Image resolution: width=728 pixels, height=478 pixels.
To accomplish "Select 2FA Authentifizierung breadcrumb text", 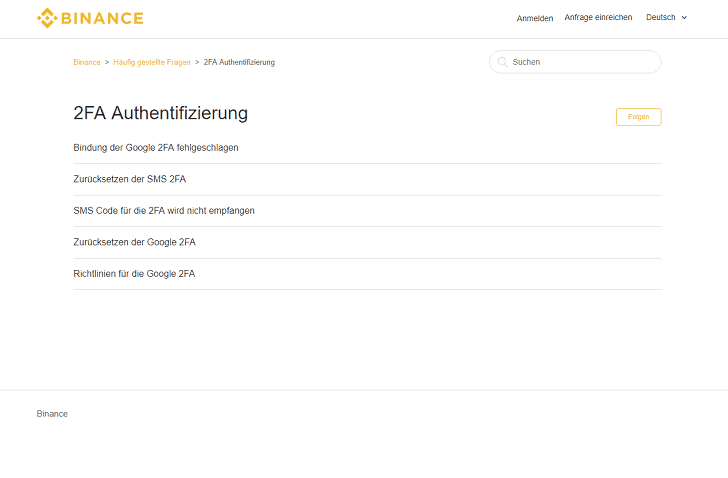I will [x=239, y=62].
